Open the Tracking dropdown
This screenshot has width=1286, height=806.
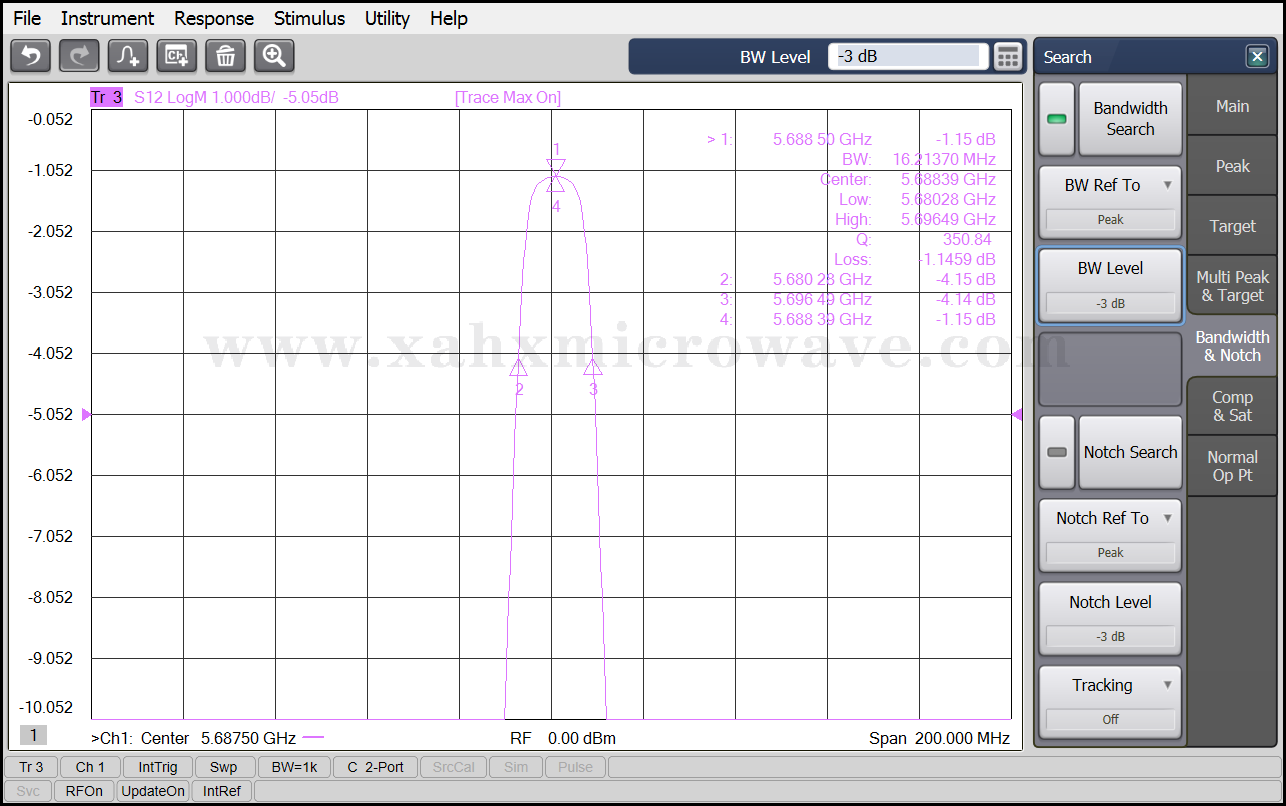1110,702
